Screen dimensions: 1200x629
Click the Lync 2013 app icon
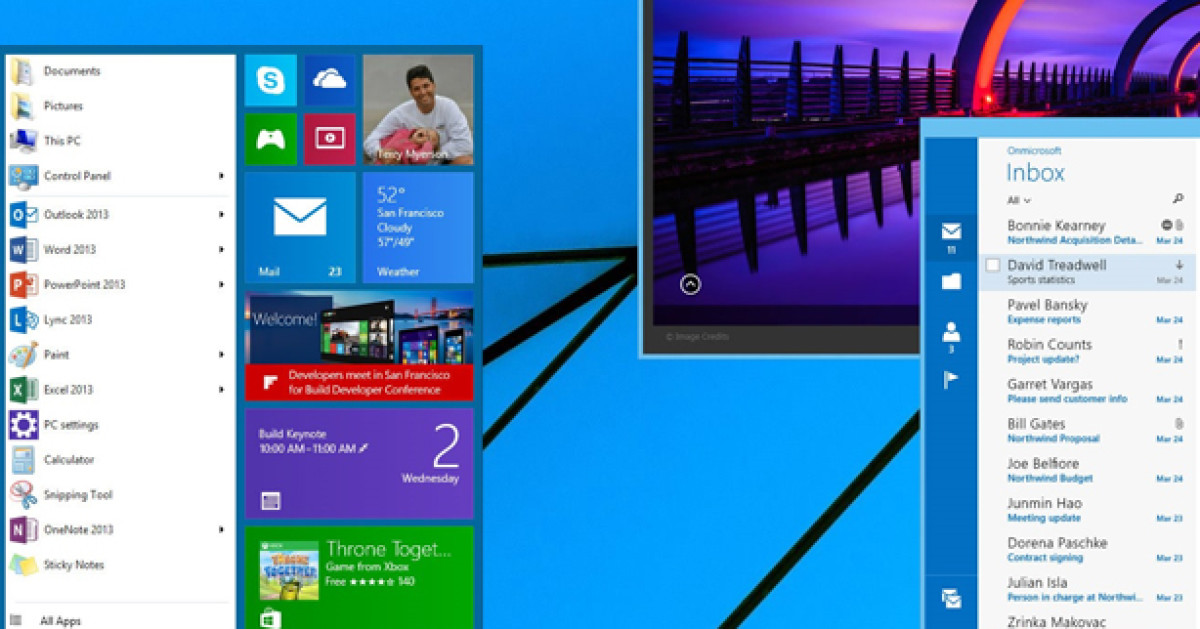point(23,320)
